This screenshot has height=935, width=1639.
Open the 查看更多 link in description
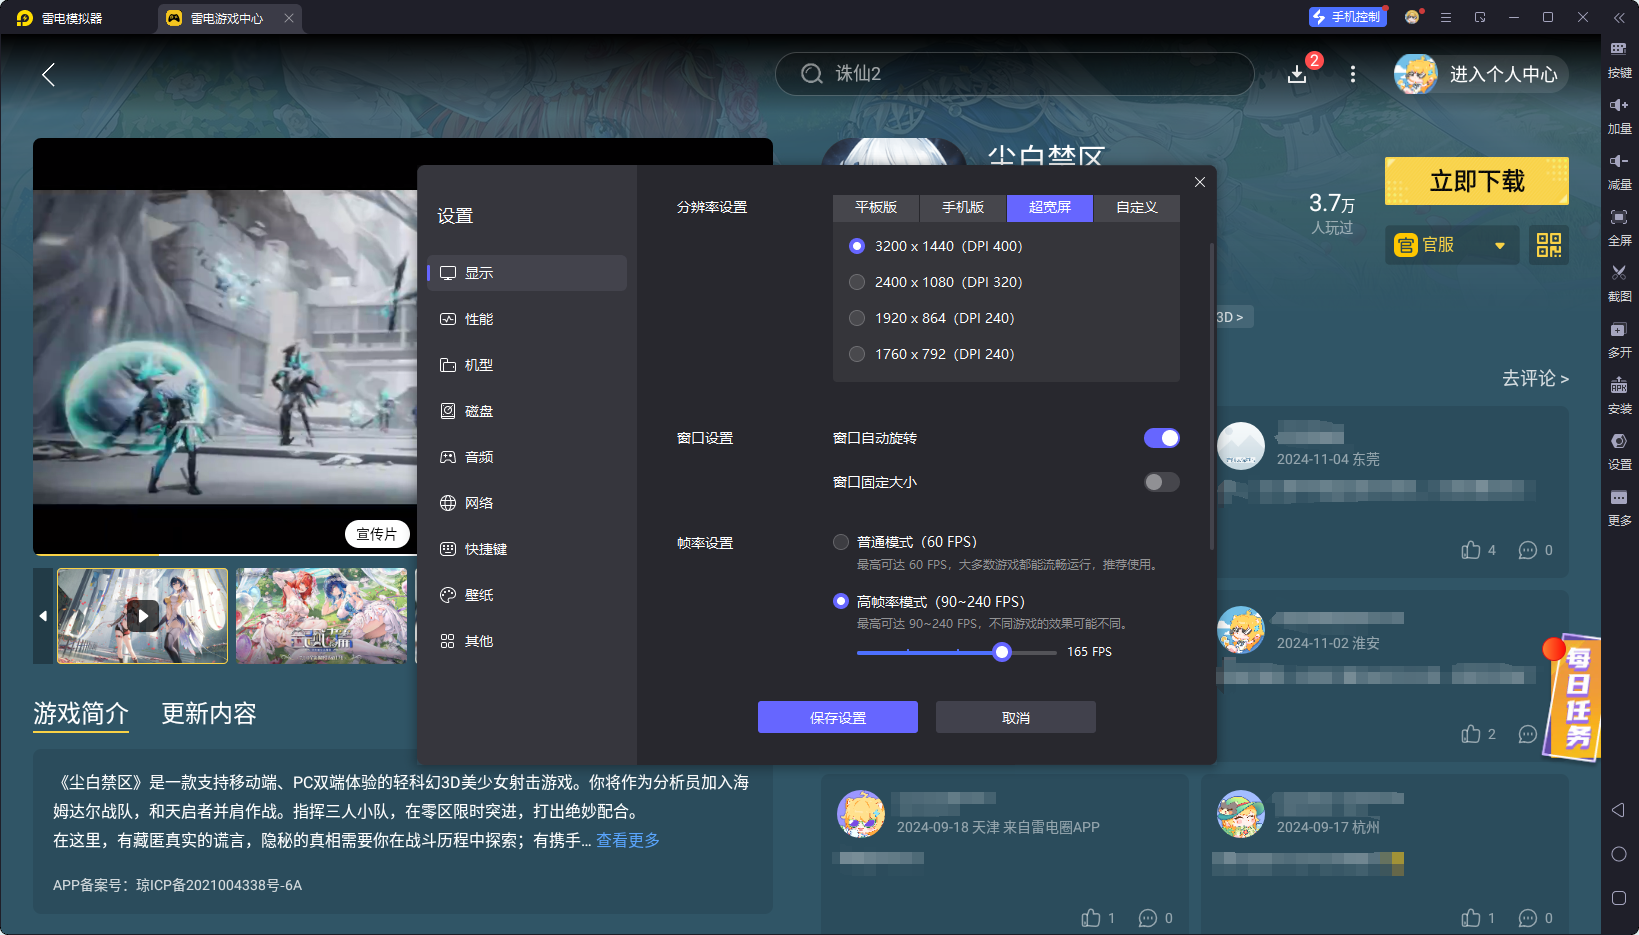628,840
